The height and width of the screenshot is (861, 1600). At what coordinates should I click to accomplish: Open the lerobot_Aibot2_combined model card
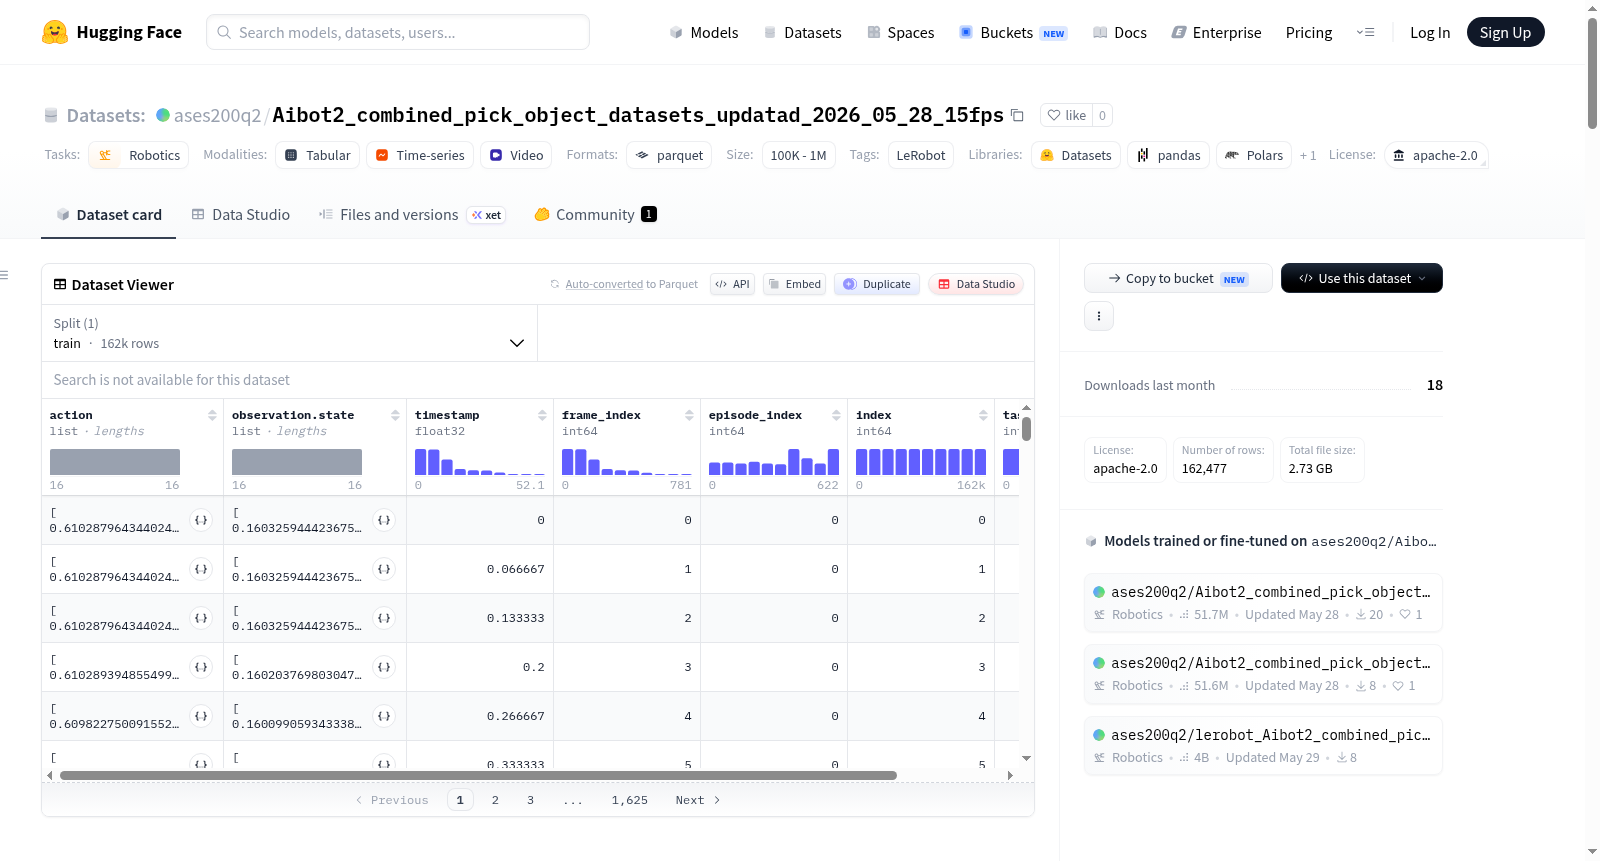(x=1263, y=745)
